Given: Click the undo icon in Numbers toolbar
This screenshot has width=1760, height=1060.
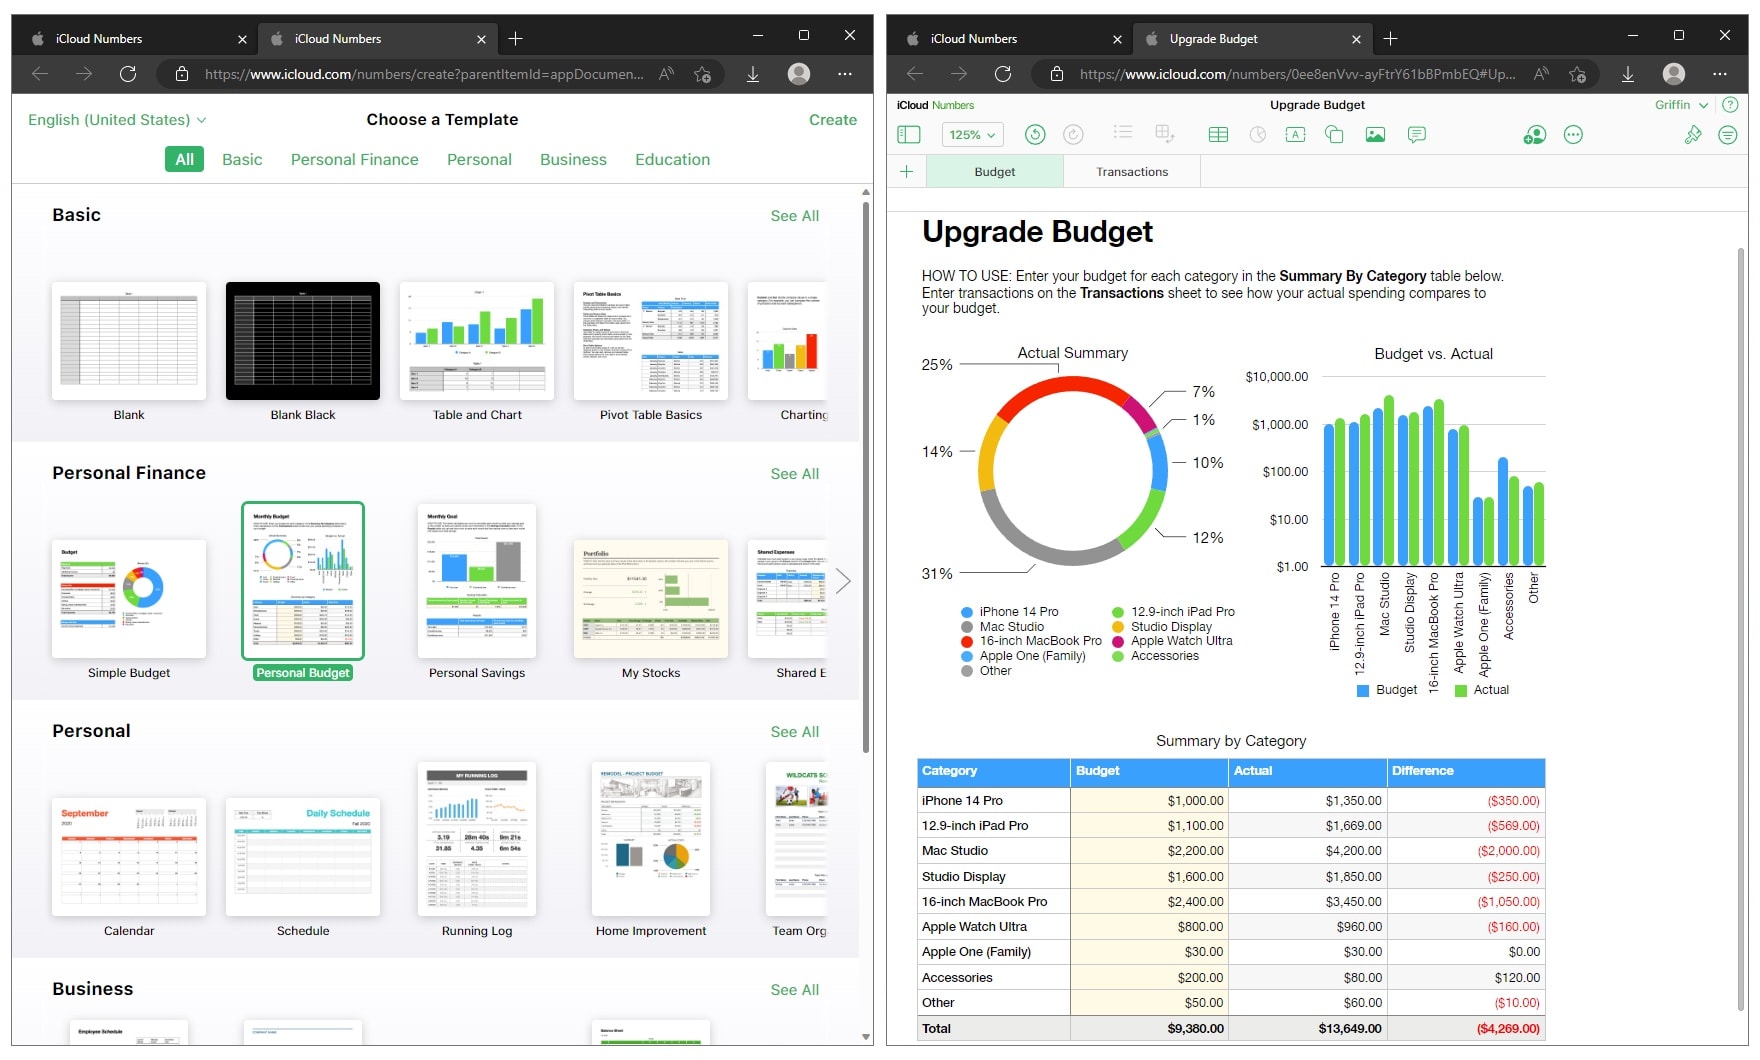Looking at the screenshot, I should tap(1035, 135).
